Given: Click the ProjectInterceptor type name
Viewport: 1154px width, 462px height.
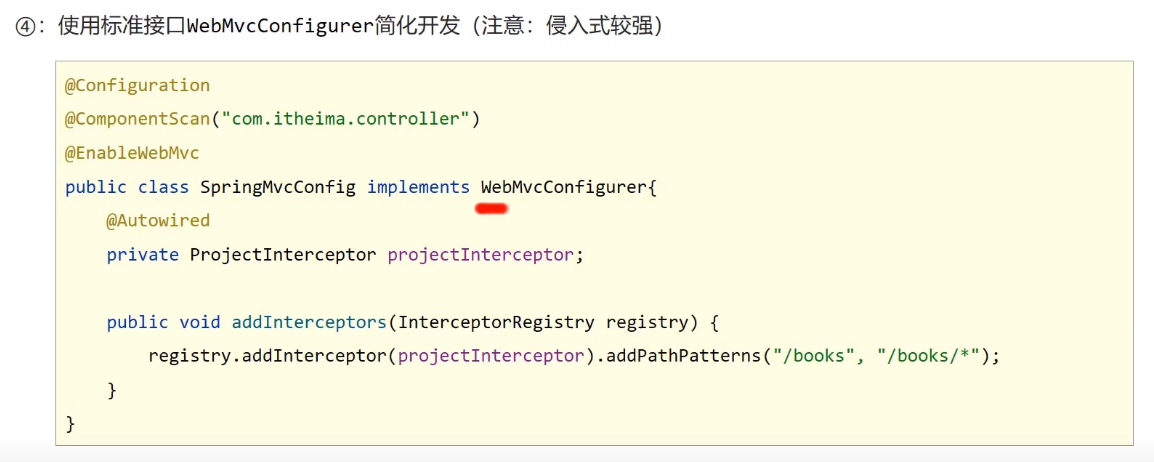Looking at the screenshot, I should pos(283,255).
